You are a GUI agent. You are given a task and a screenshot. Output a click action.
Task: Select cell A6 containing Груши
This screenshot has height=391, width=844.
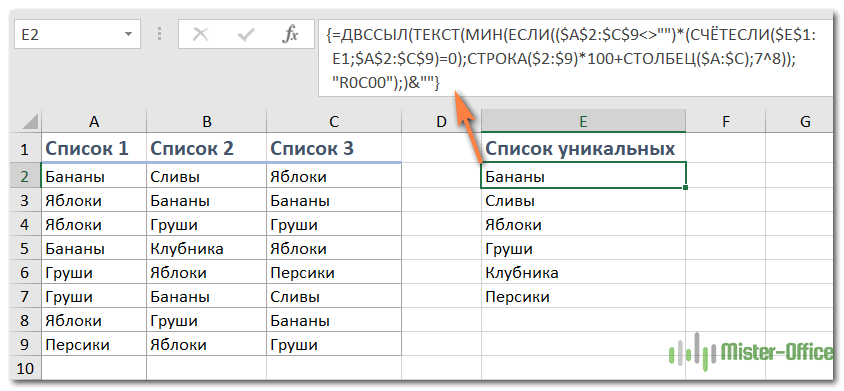coord(94,273)
